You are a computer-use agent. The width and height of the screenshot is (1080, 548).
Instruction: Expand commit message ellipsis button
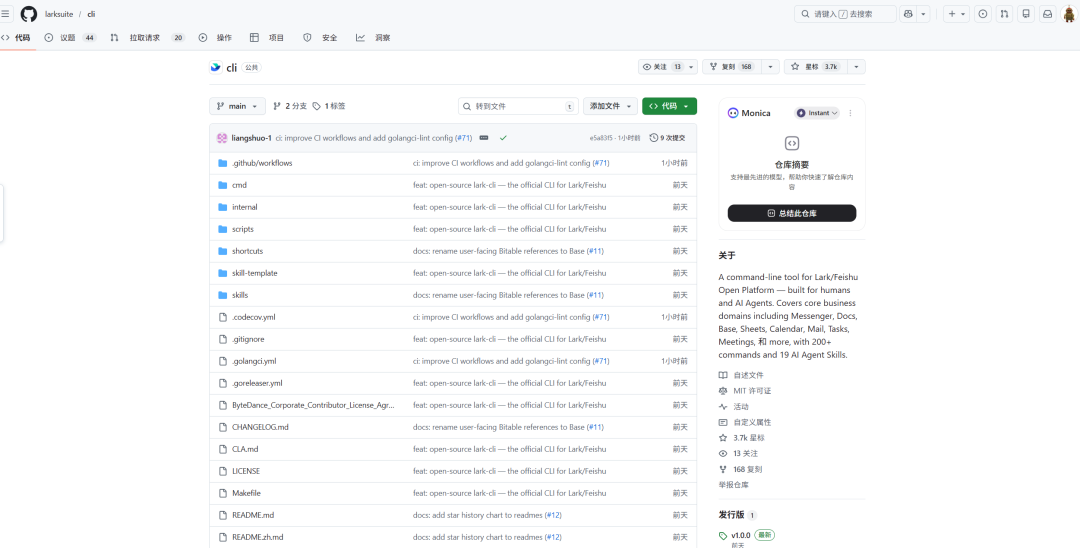(x=484, y=138)
